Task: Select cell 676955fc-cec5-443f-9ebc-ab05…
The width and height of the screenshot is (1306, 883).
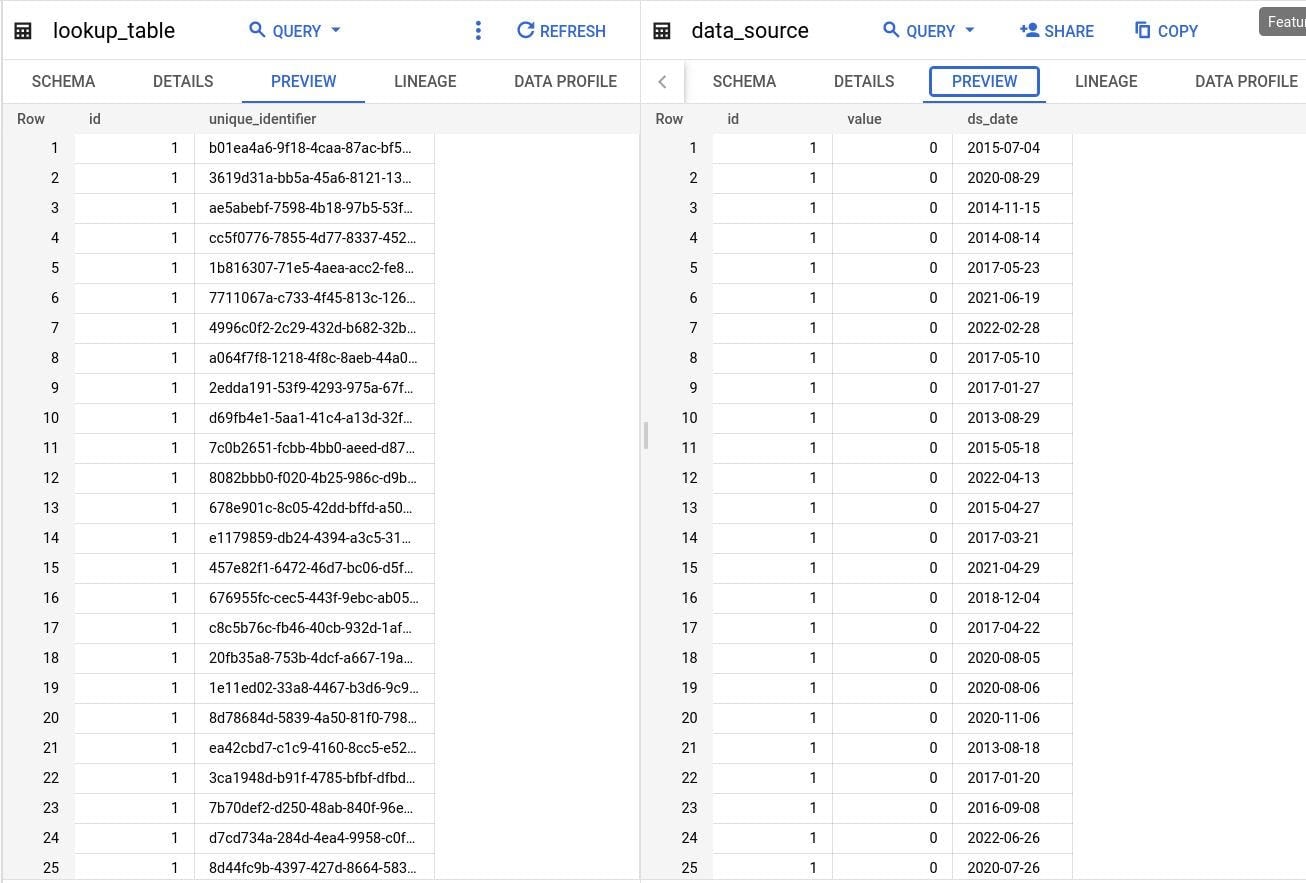Action: pyautogui.click(x=314, y=598)
